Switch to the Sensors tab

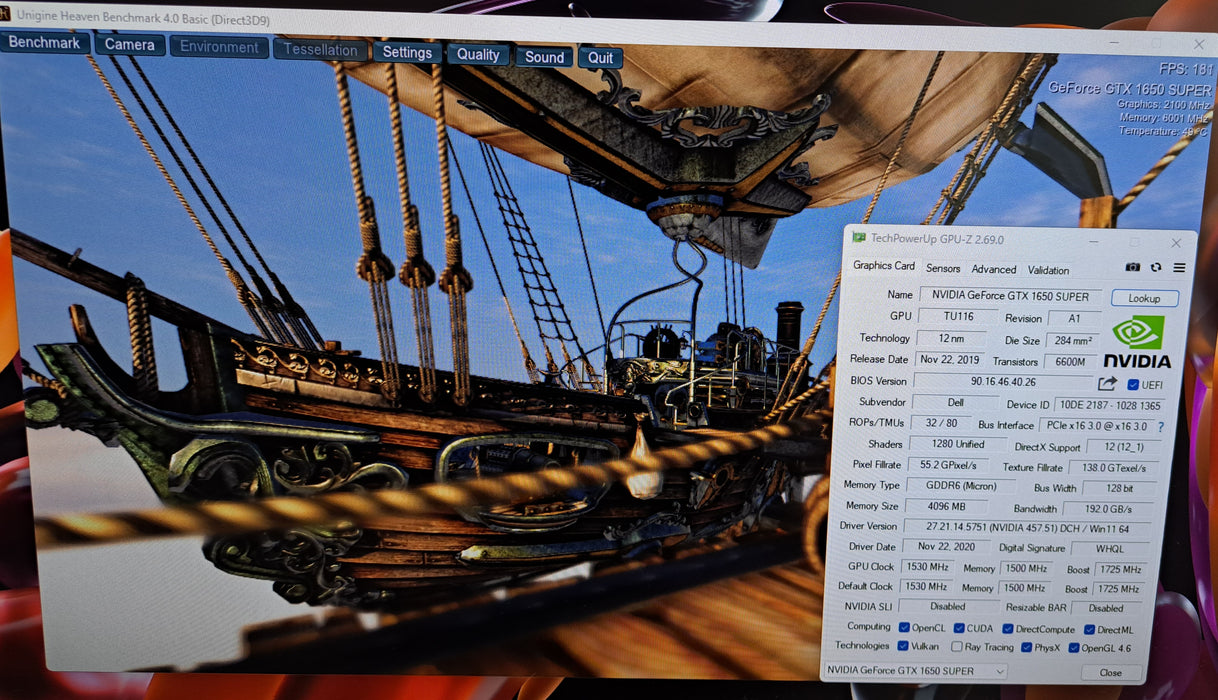943,268
